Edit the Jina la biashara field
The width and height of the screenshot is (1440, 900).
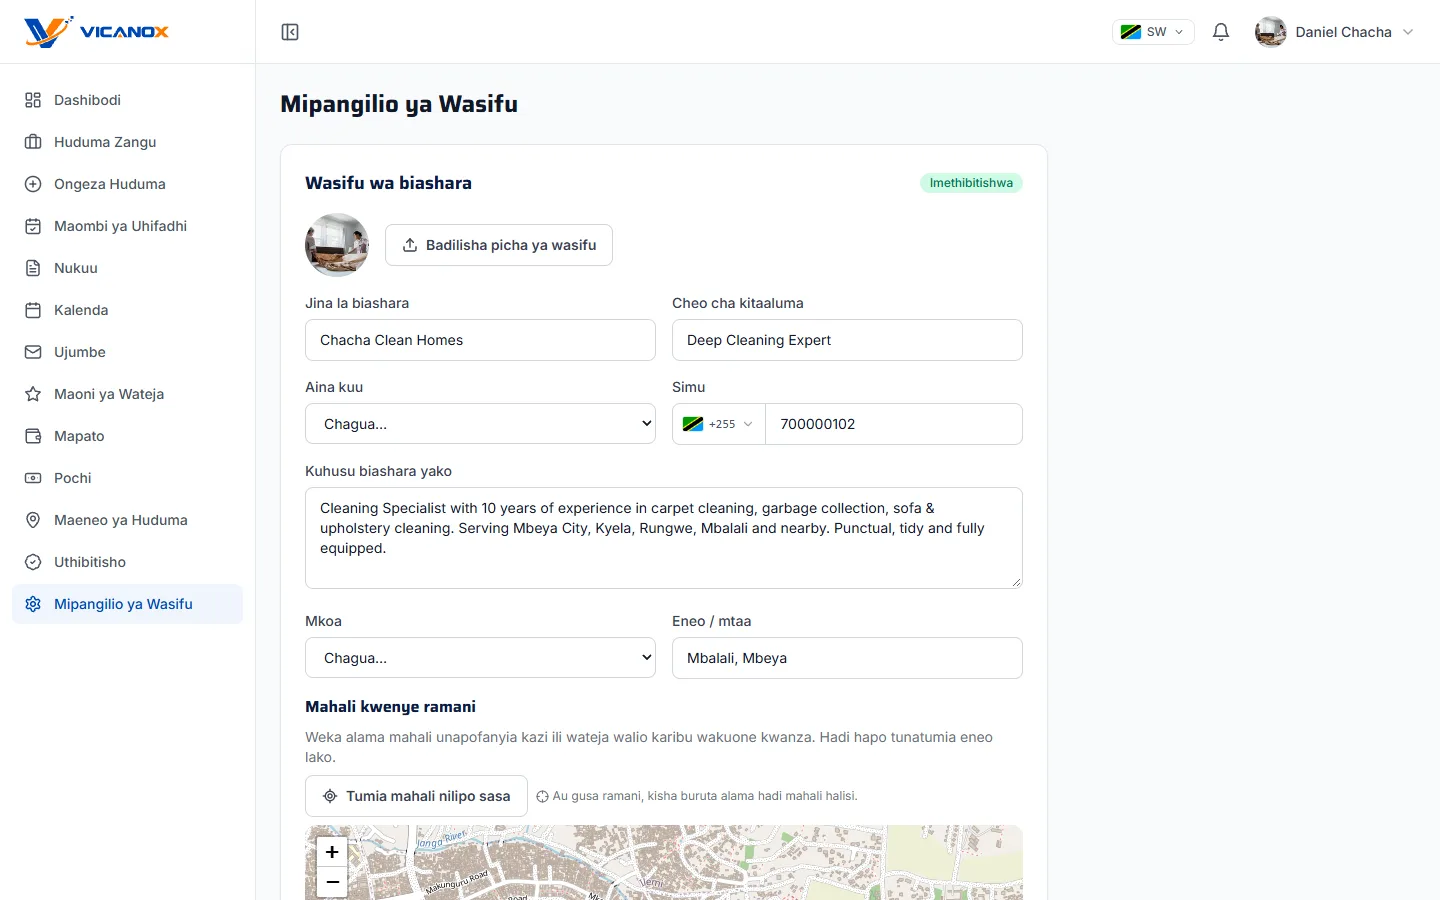click(480, 340)
